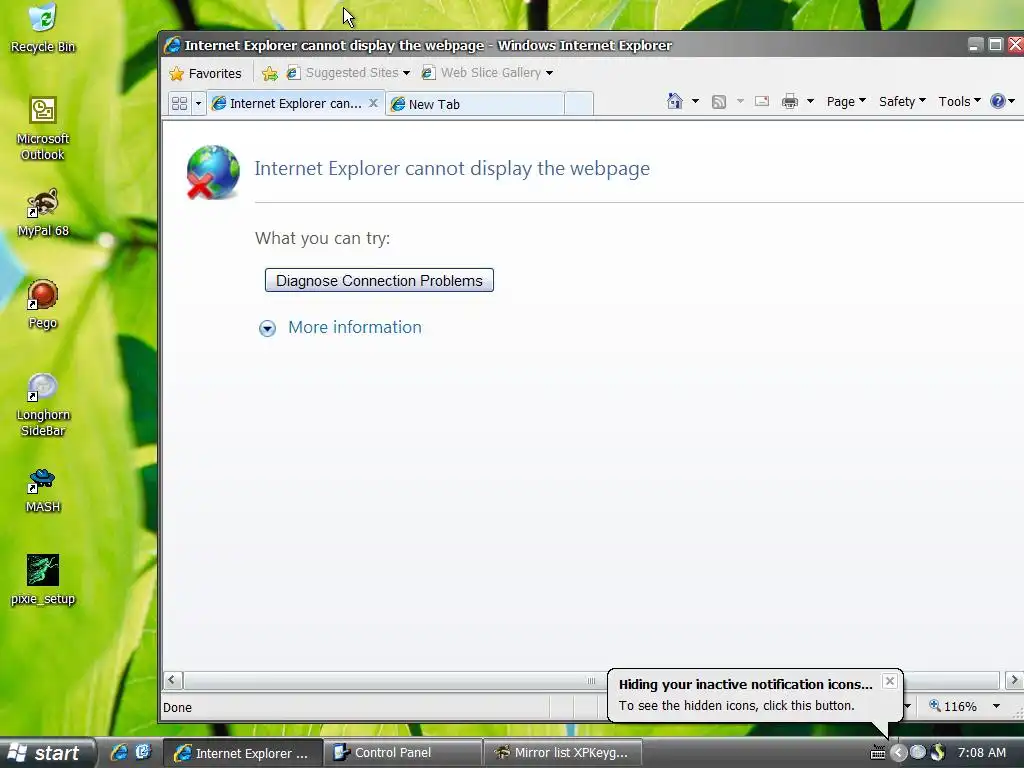Switch to Mirror list XPKeyg... taskbar button
The image size is (1024, 768).
click(563, 753)
